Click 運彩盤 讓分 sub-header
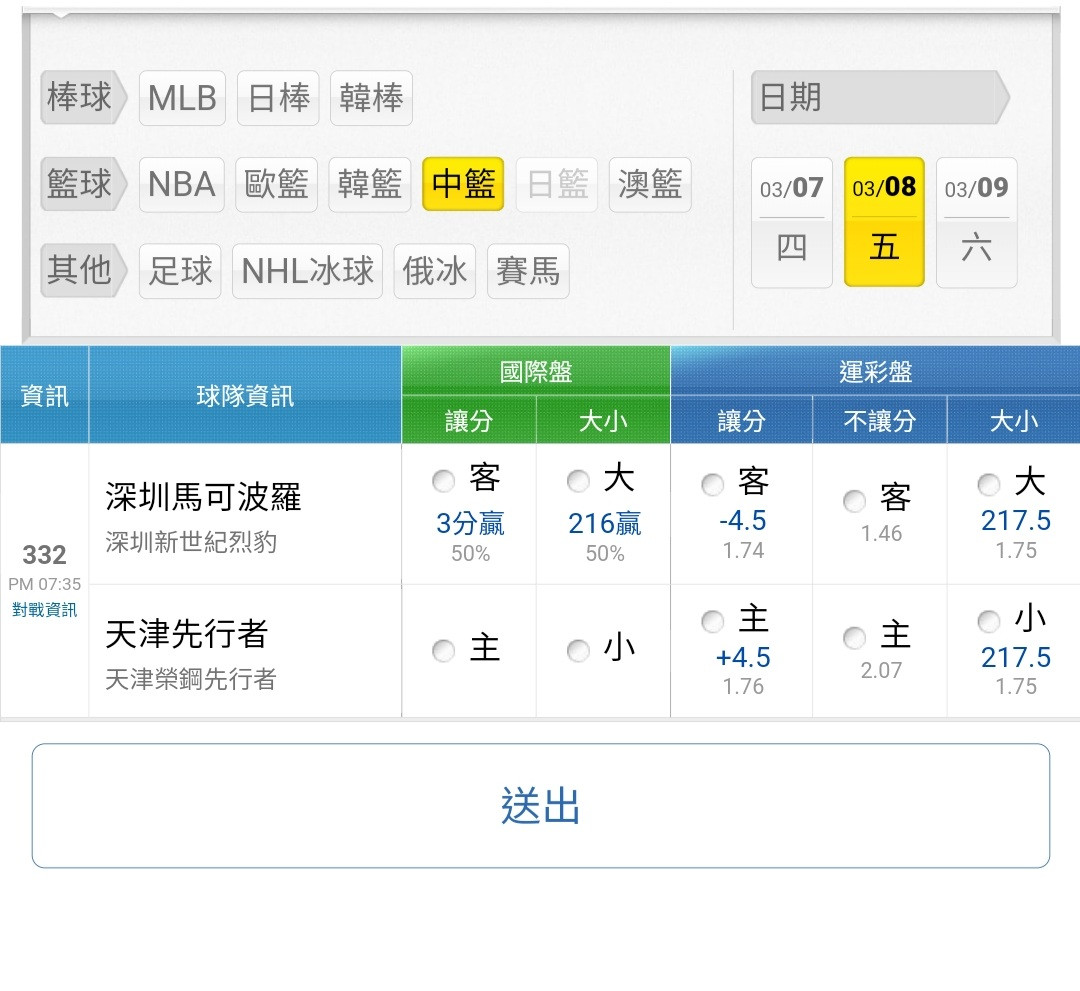Image resolution: width=1080 pixels, height=991 pixels. [x=742, y=421]
